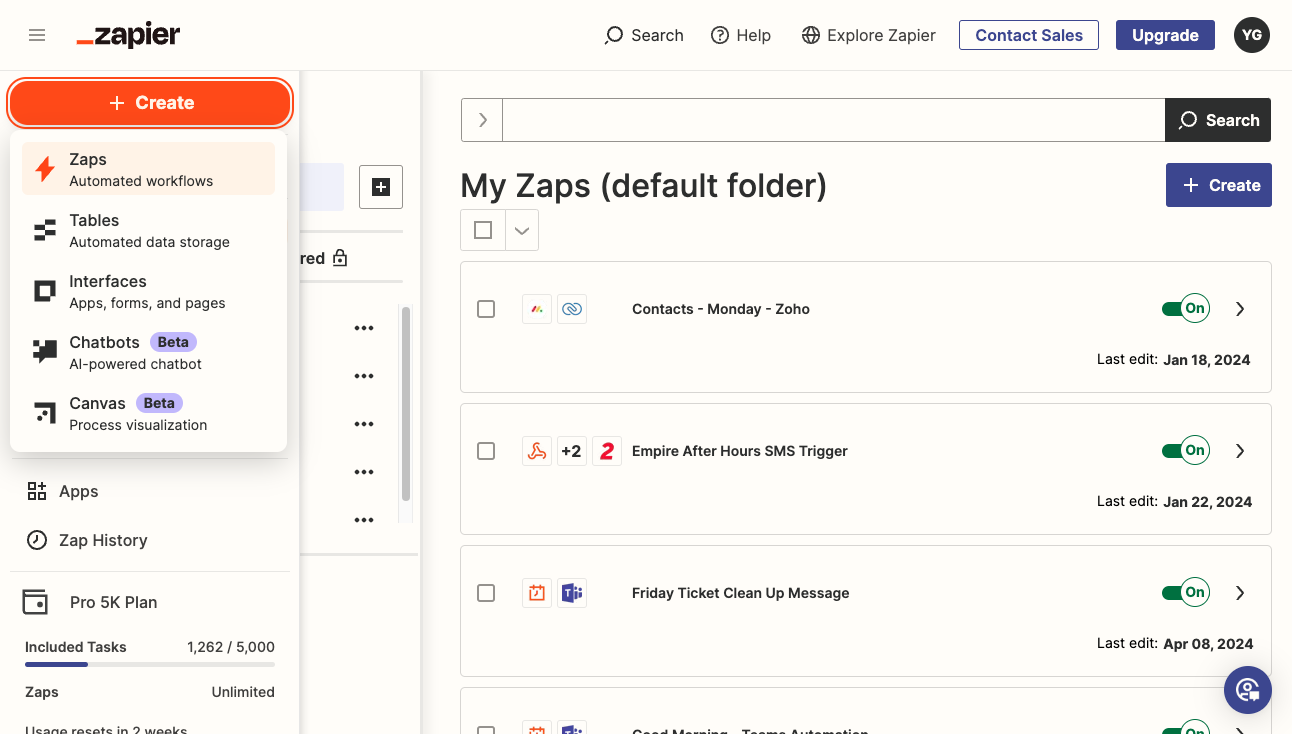Click the Contact Sales button

1029,35
